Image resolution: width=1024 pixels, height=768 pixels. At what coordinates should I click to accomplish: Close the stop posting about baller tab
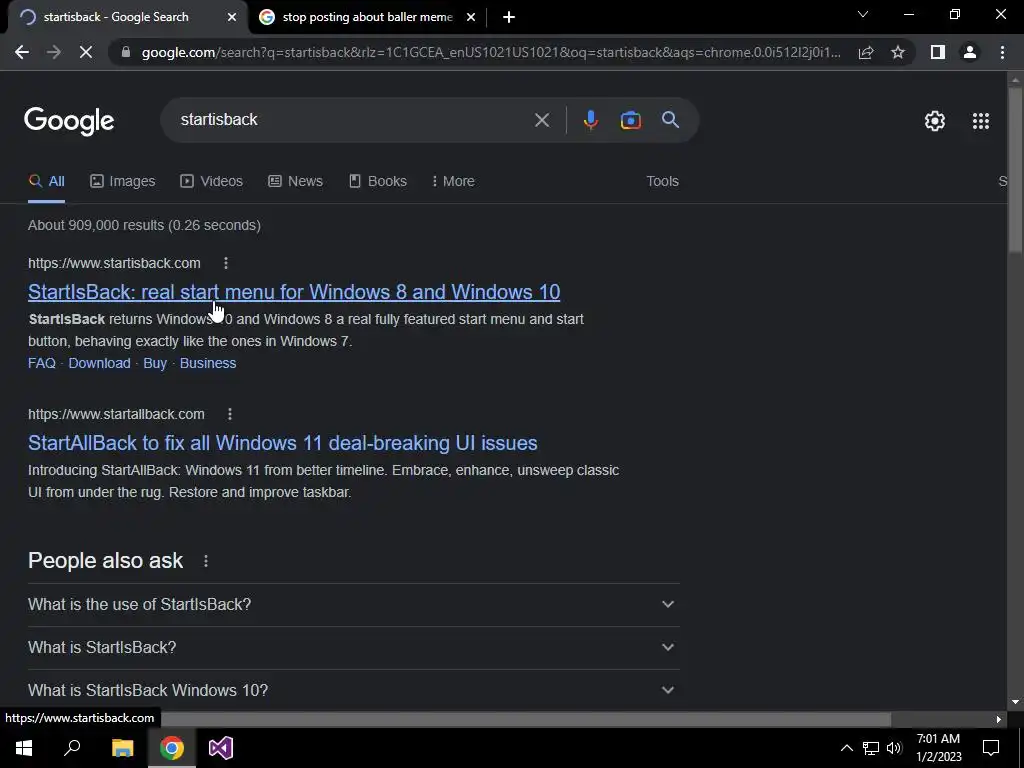point(471,17)
